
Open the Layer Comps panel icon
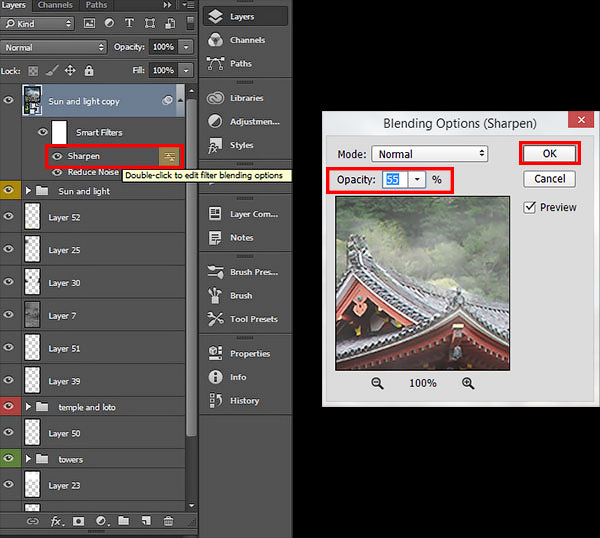pyautogui.click(x=215, y=214)
